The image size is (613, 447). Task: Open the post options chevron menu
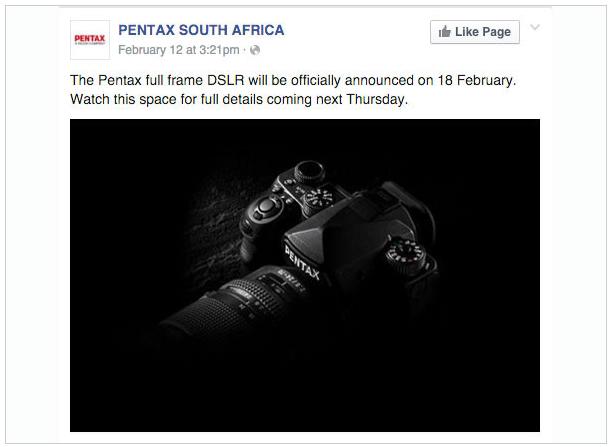535,27
